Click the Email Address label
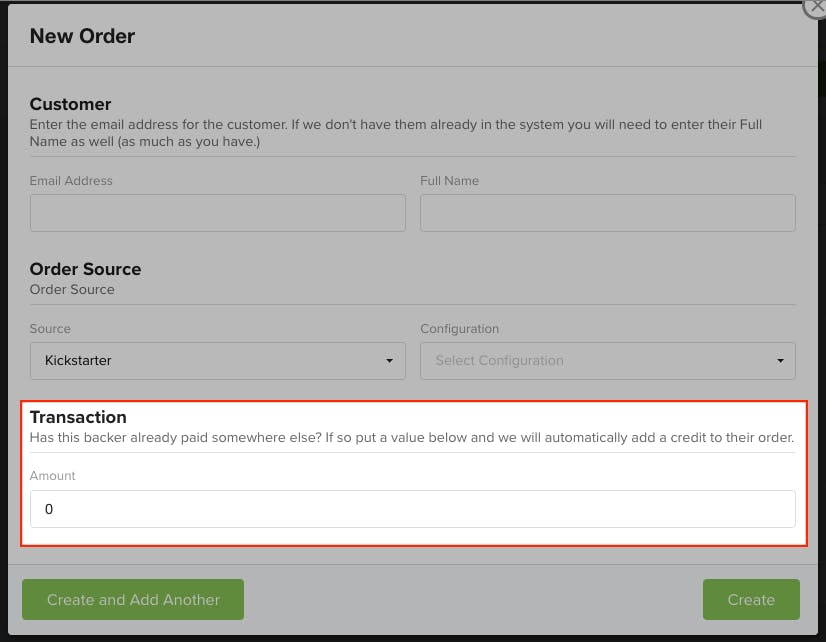The image size is (826, 642). 71,181
